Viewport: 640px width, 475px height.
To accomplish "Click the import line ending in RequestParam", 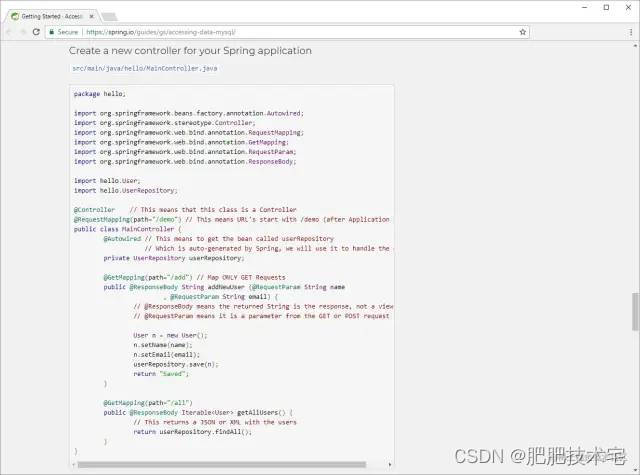I will click(x=185, y=152).
